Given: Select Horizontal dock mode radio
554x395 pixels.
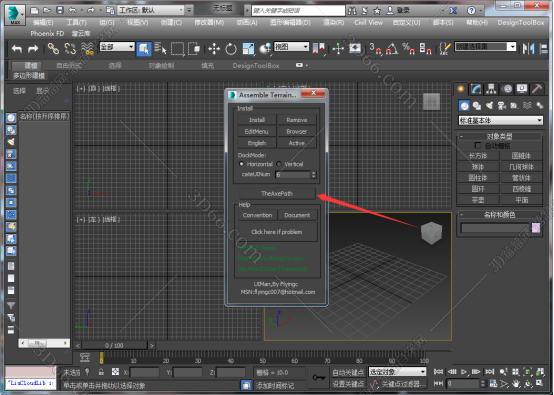Looking at the screenshot, I should (242, 164).
